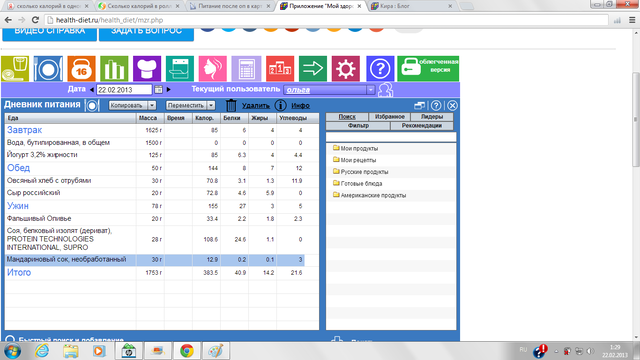Select Мандариновый сок row
This screenshot has height=360, width=640.
coord(155,260)
